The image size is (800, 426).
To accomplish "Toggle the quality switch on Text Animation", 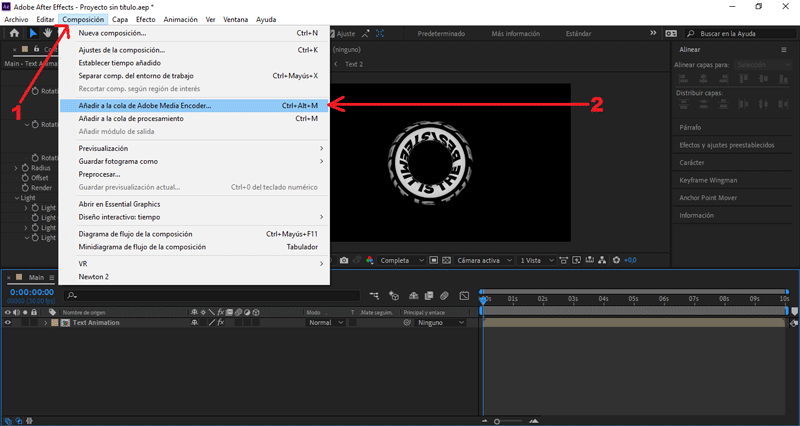I will click(212, 322).
